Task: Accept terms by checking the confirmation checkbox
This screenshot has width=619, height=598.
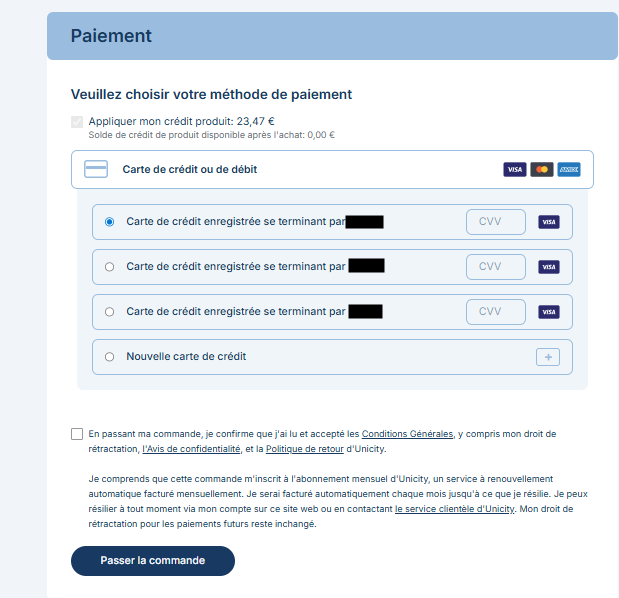Action: (77, 434)
